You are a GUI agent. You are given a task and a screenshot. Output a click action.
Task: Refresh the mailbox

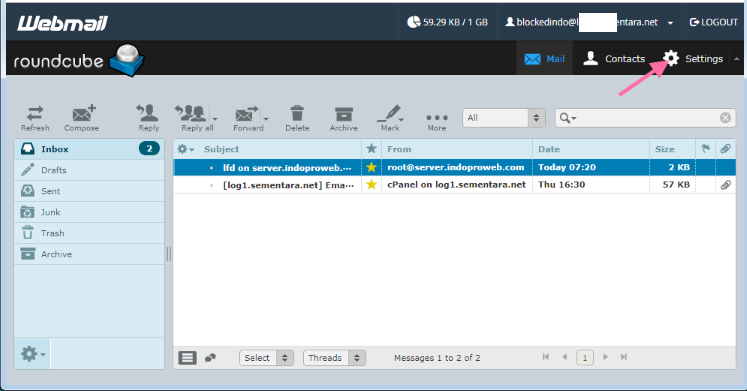point(35,118)
